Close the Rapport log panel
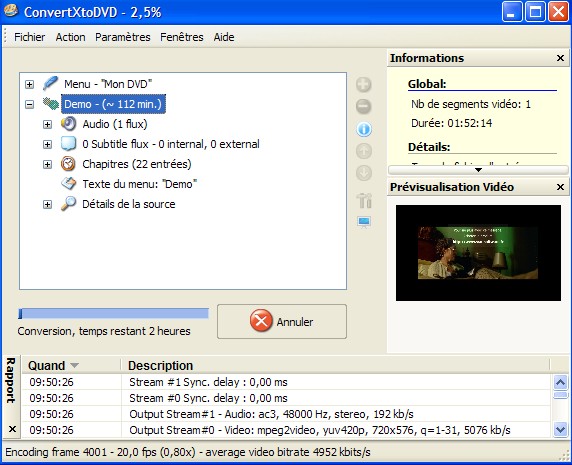Viewport: 572px width, 465px height. 12,429
